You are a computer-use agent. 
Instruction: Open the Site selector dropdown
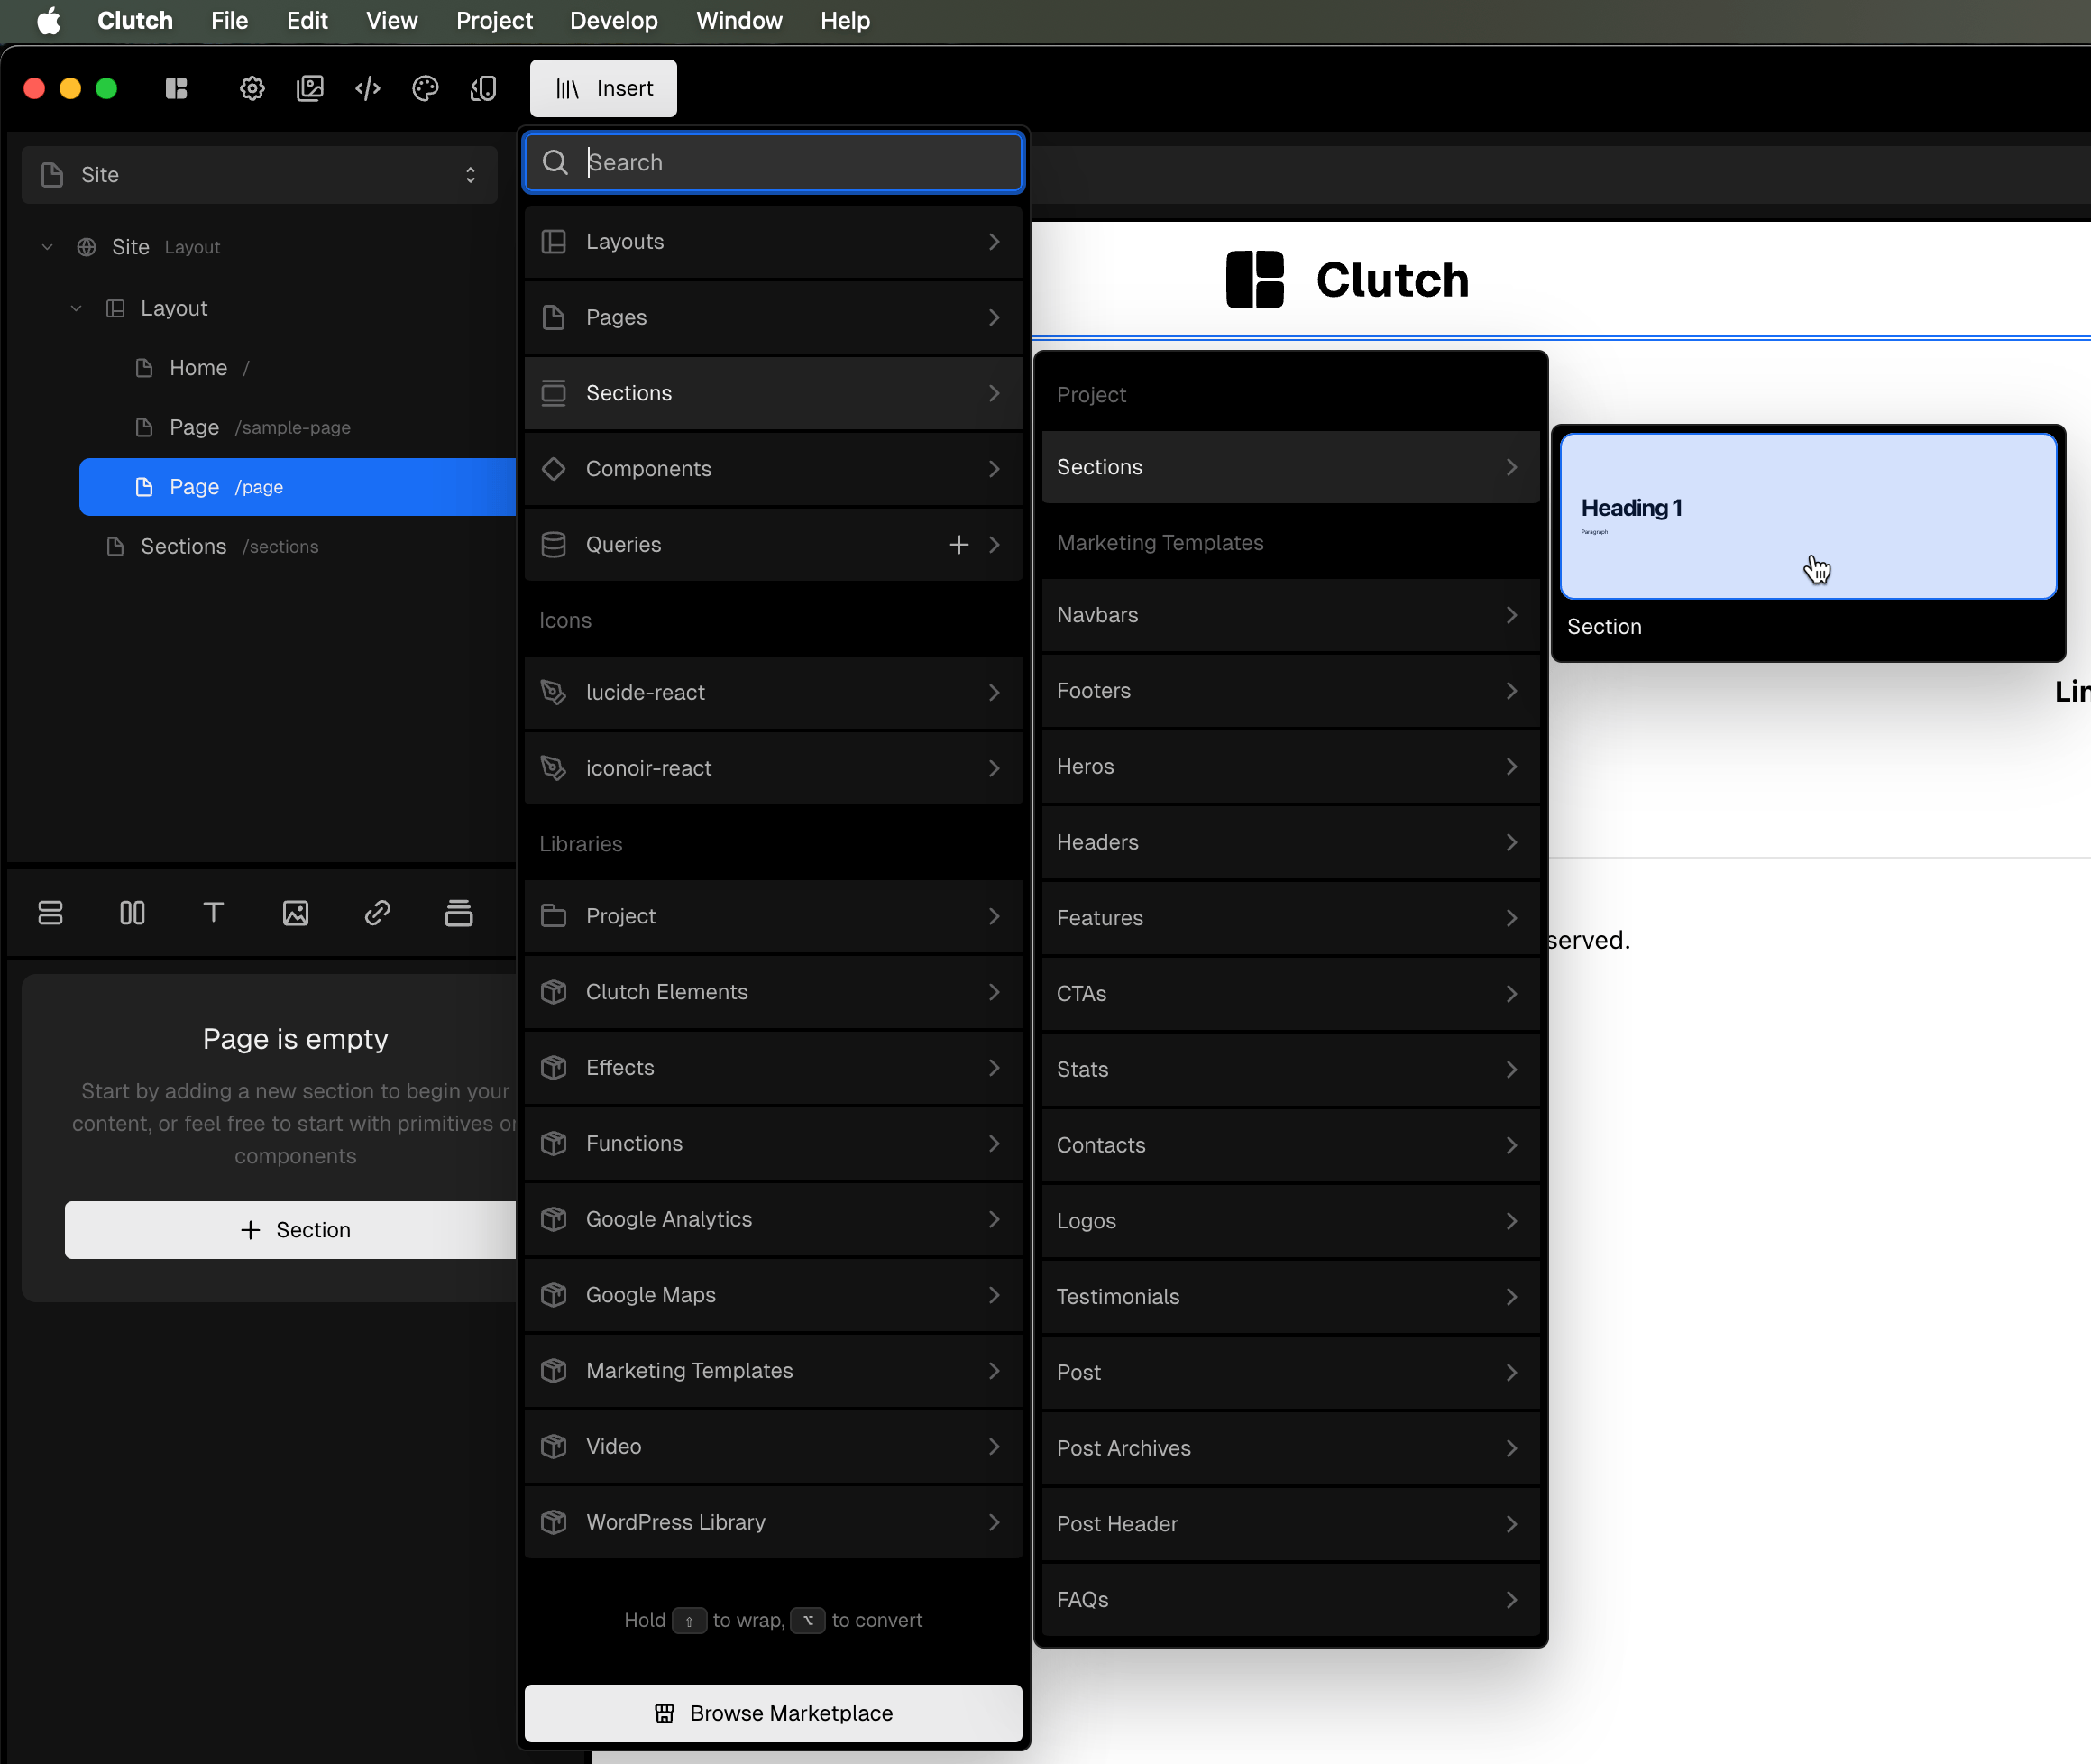[259, 175]
